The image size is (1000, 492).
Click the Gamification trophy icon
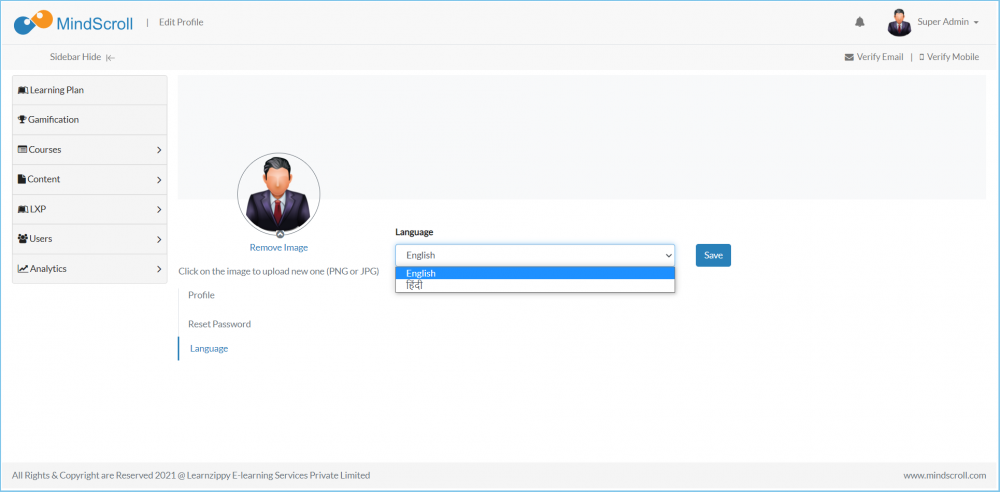tap(22, 119)
